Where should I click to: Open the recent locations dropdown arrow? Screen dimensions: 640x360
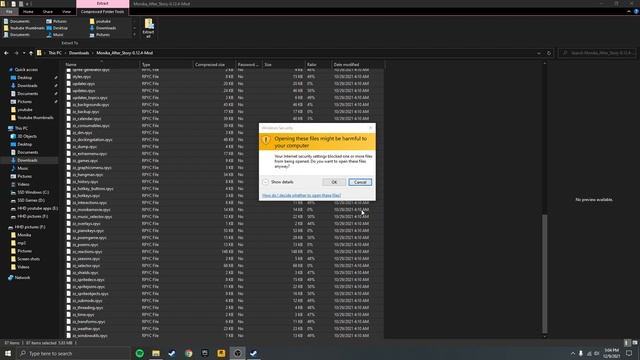[24, 53]
